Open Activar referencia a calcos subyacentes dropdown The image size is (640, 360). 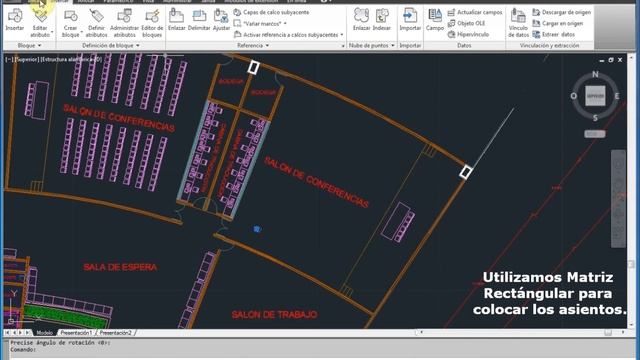342,35
